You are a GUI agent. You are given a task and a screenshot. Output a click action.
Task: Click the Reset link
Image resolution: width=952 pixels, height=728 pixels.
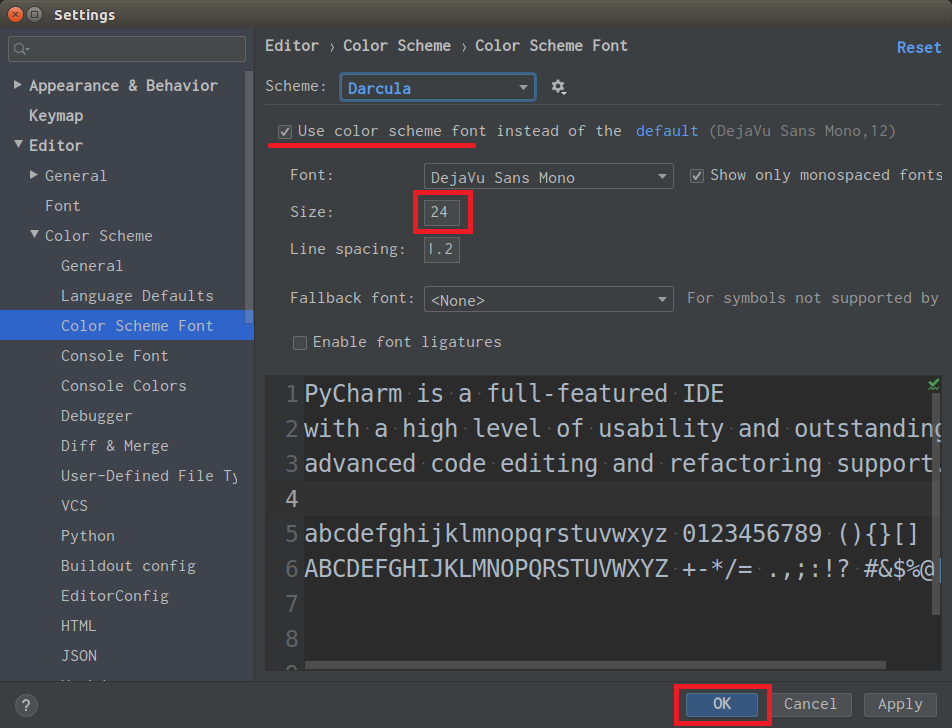click(919, 47)
